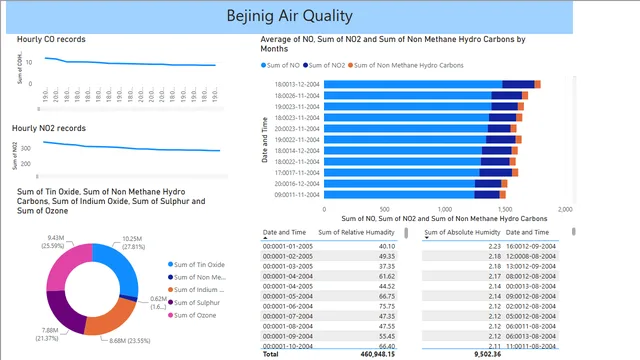The height and width of the screenshot is (360, 640).
Task: Click the bar chart vertical scrollbar
Action: coord(574,140)
